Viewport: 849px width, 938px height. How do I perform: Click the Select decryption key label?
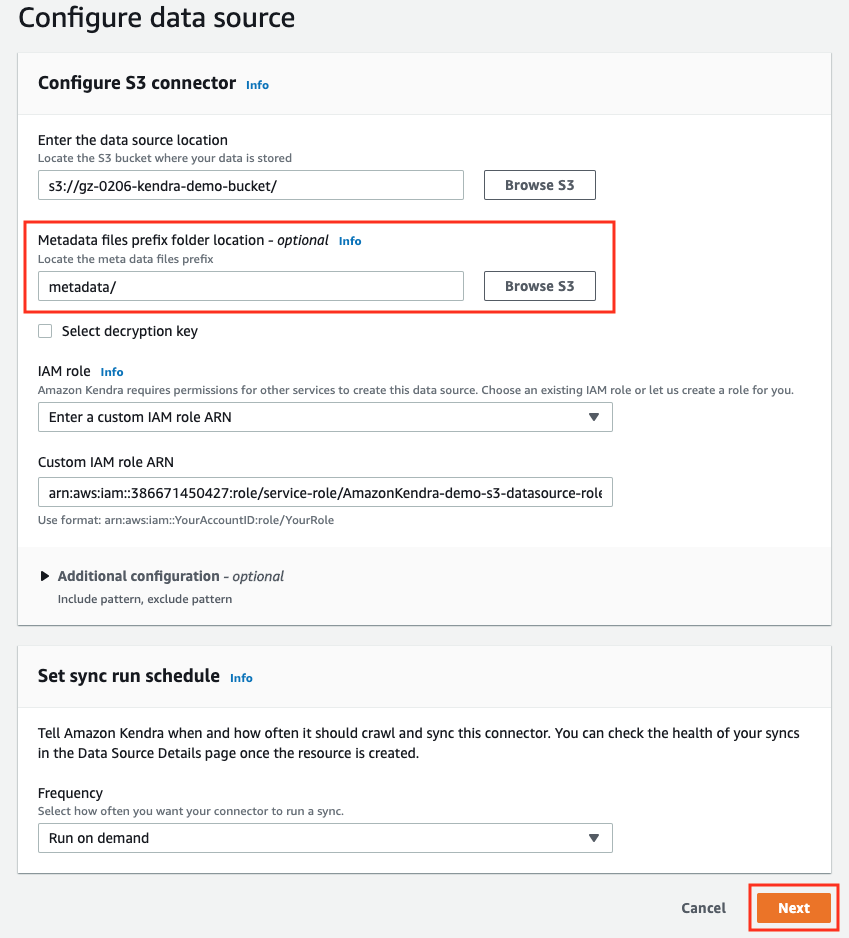130,331
